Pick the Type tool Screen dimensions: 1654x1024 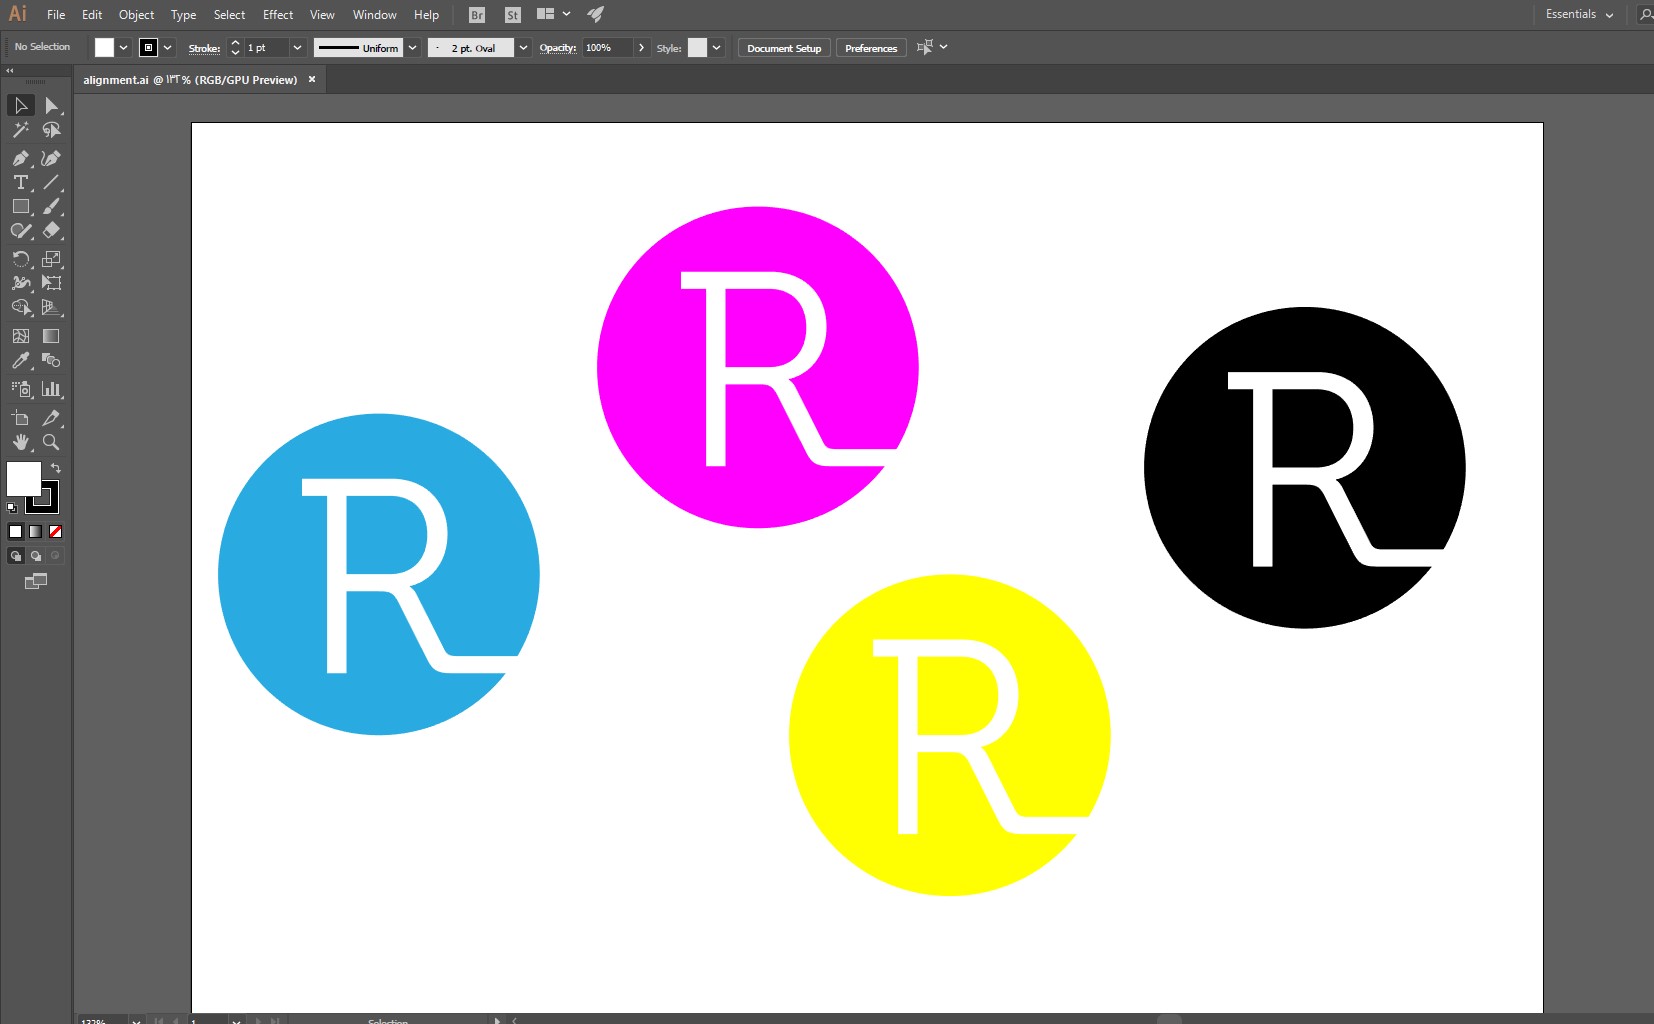(21, 182)
